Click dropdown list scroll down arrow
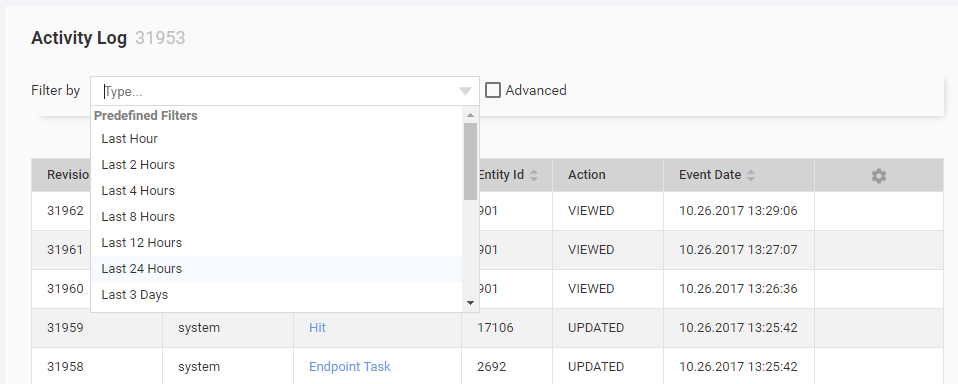The image size is (958, 384). tap(470, 302)
